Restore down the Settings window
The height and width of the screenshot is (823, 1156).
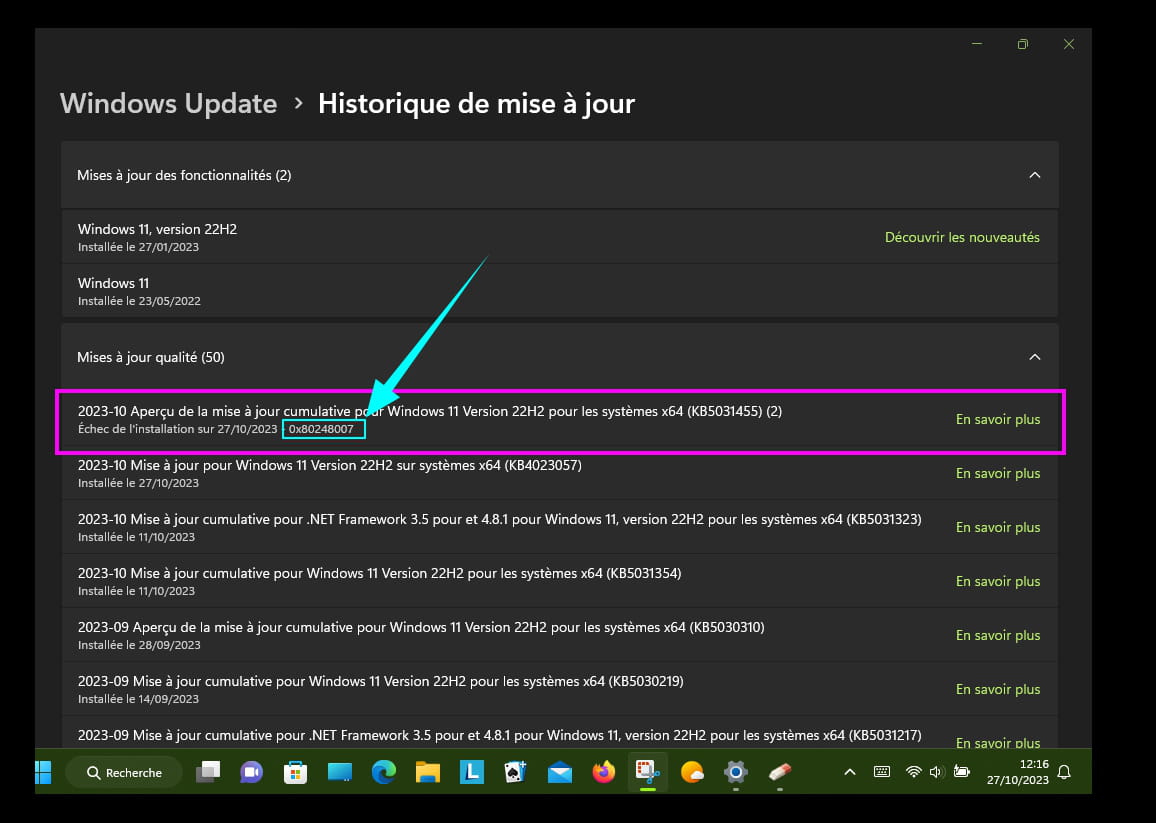coord(1023,44)
